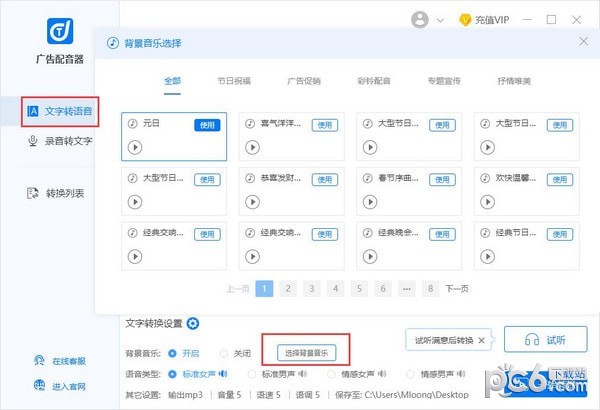Click the 选择背景音乐 button
The image size is (600, 410).
pyautogui.click(x=307, y=353)
